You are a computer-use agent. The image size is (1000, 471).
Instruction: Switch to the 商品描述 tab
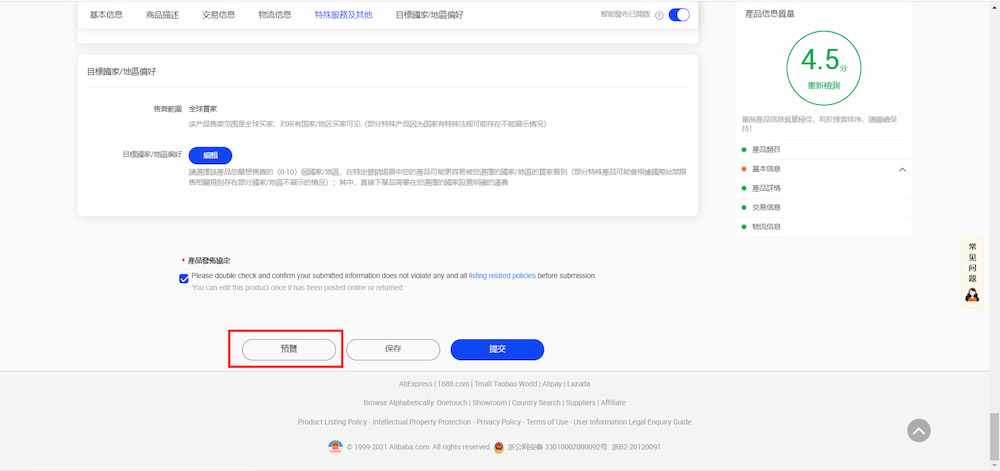pos(163,15)
